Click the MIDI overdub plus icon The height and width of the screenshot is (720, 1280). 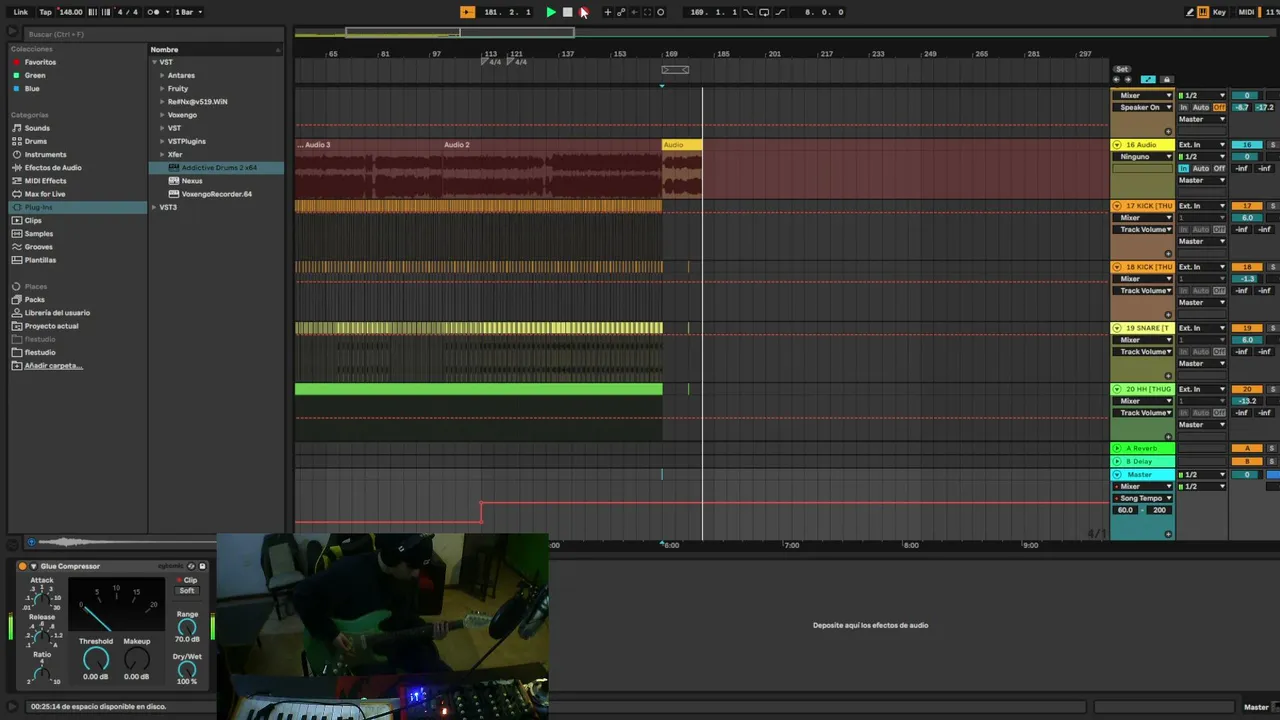pyautogui.click(x=607, y=12)
